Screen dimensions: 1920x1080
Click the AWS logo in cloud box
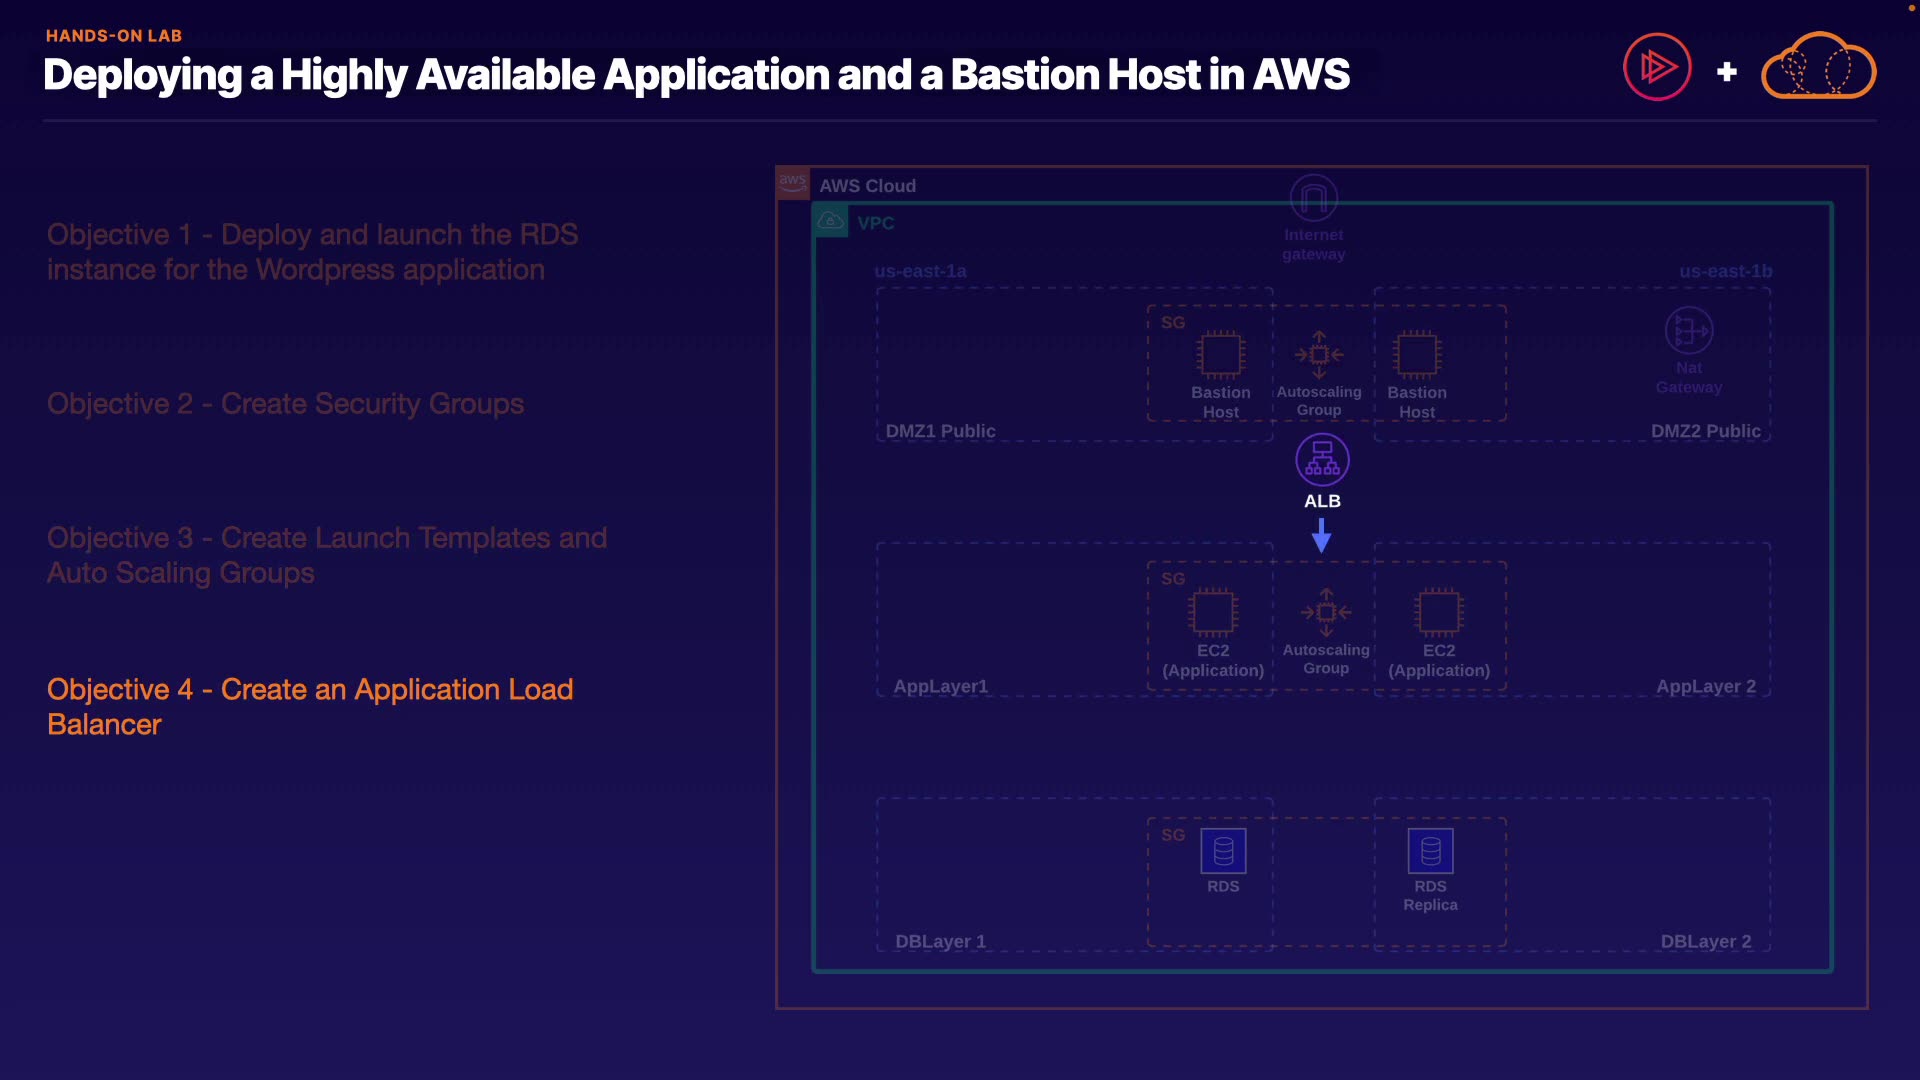click(793, 183)
